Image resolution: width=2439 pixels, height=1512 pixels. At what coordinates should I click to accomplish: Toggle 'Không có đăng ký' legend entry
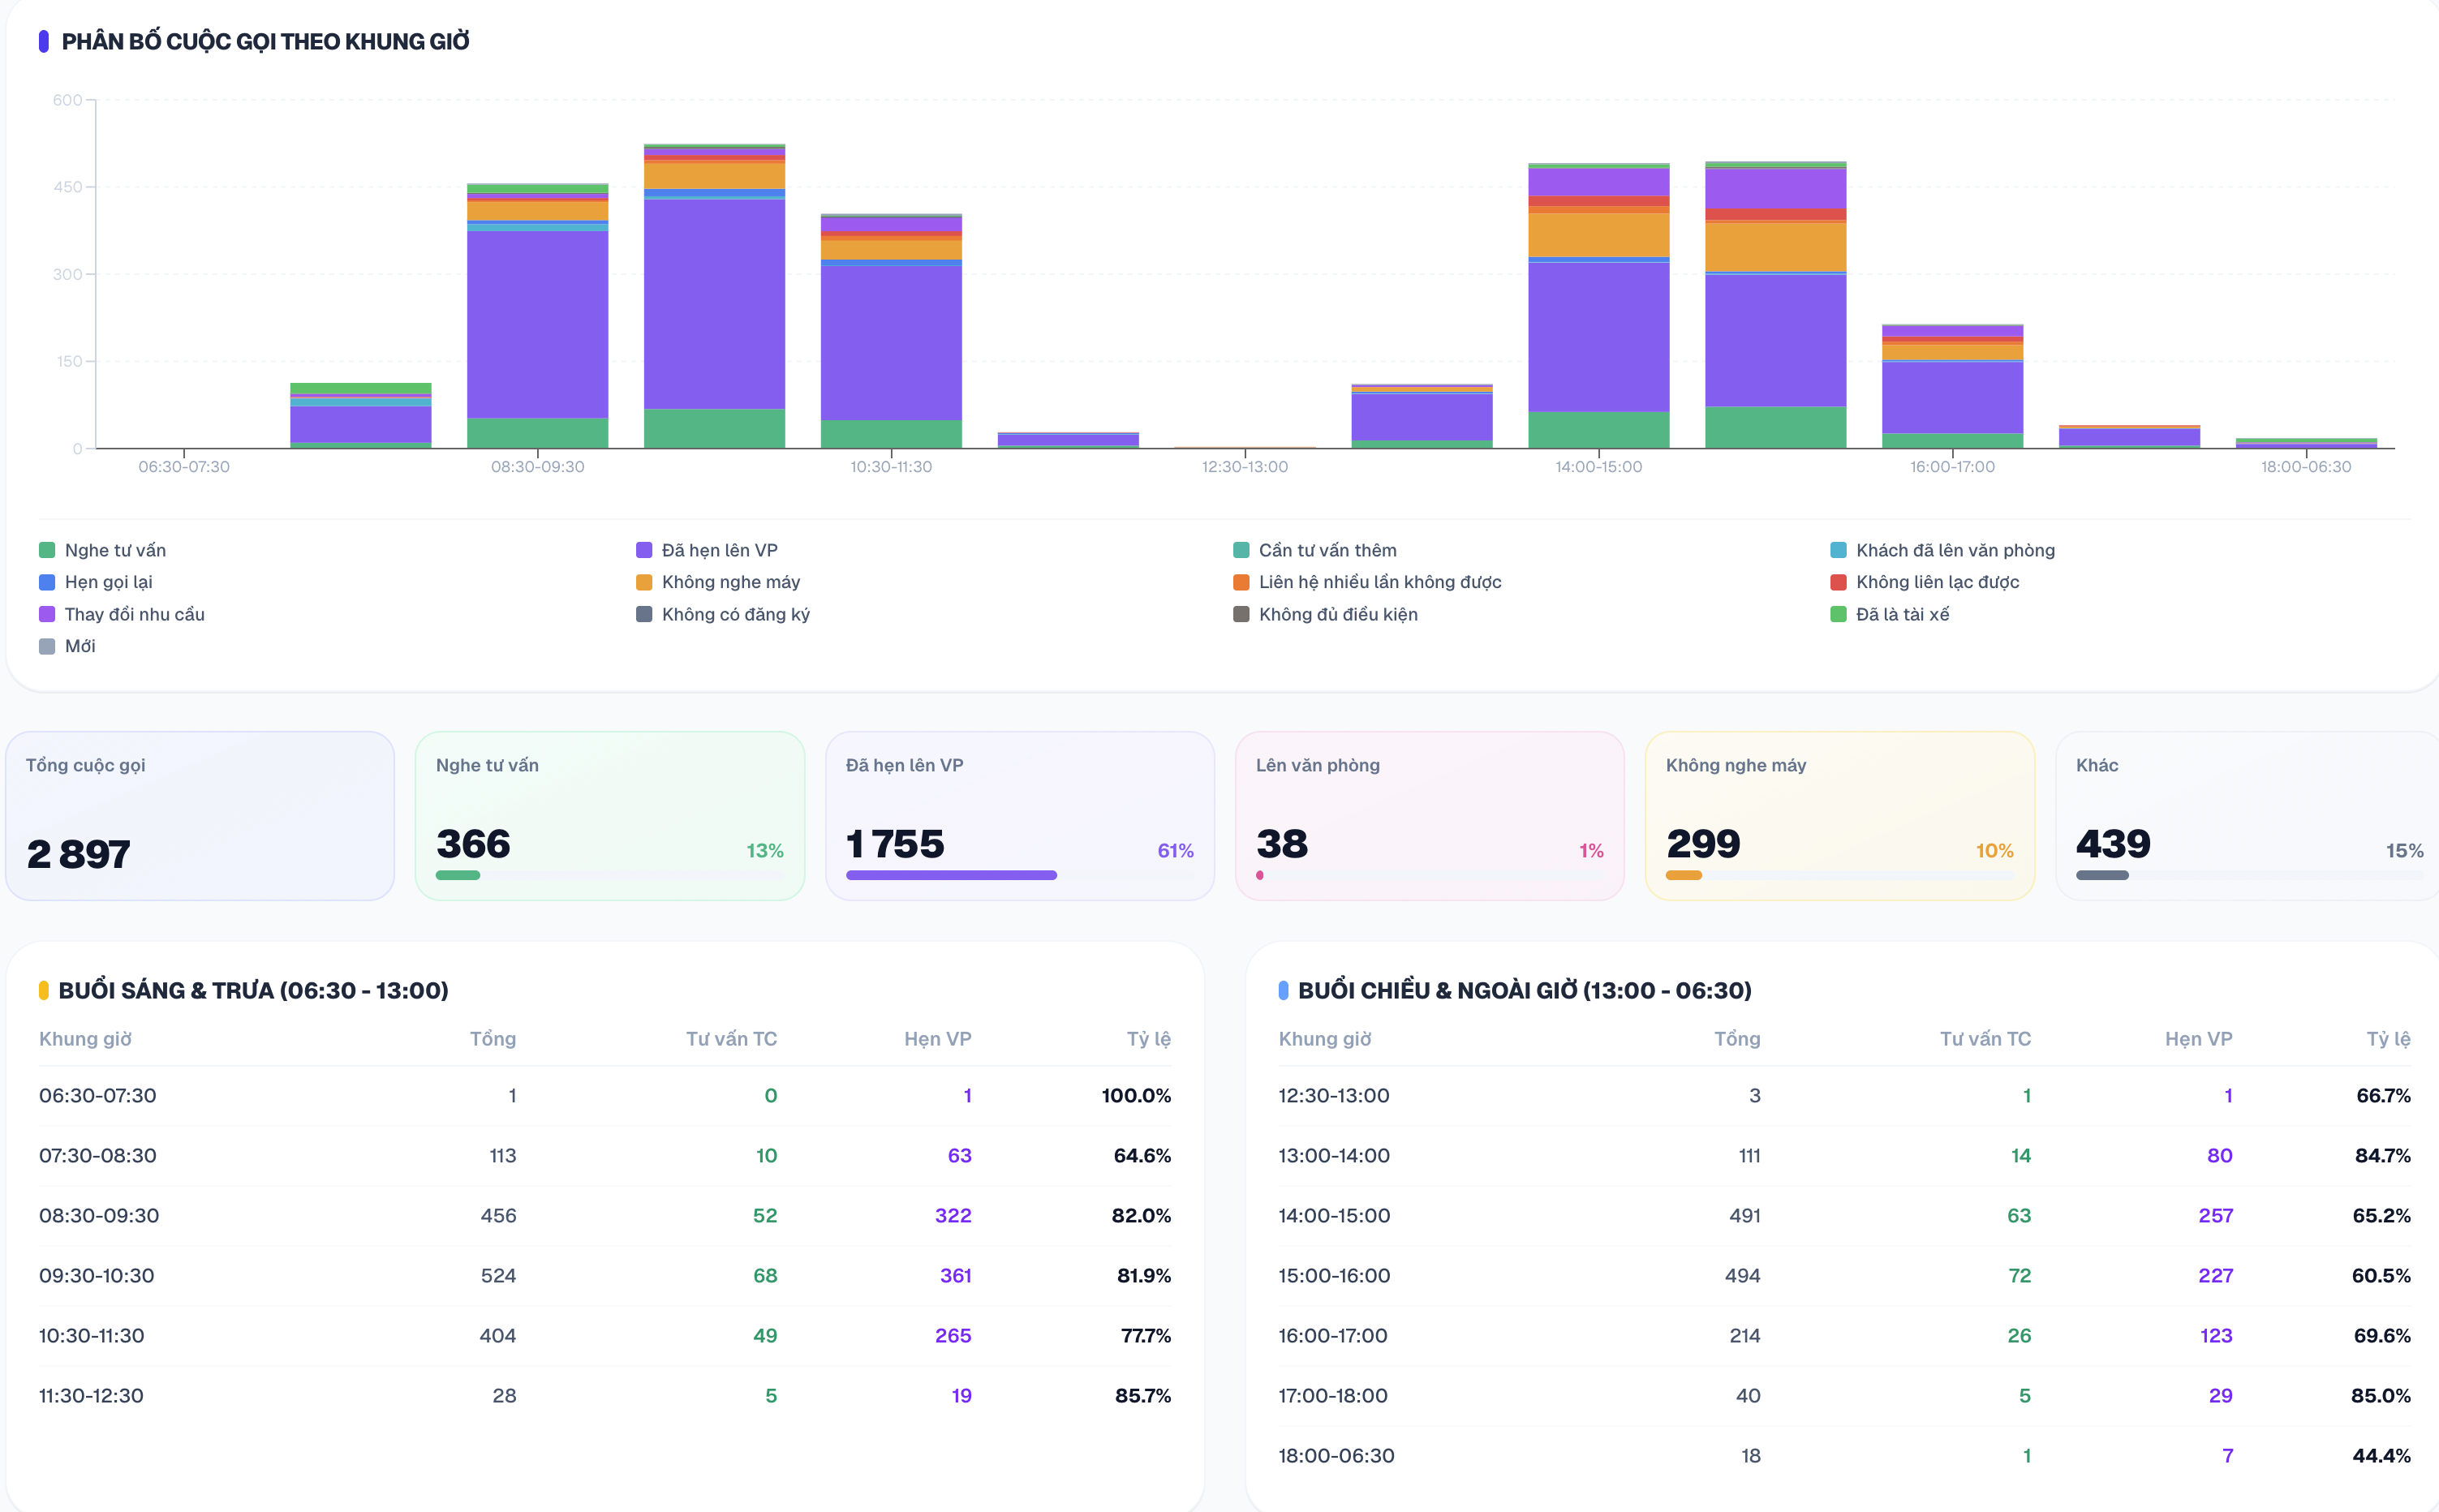click(722, 614)
